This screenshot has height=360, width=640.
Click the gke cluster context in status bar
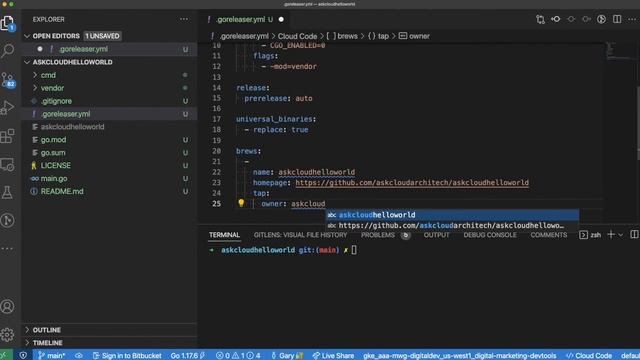pyautogui.click(x=460, y=356)
